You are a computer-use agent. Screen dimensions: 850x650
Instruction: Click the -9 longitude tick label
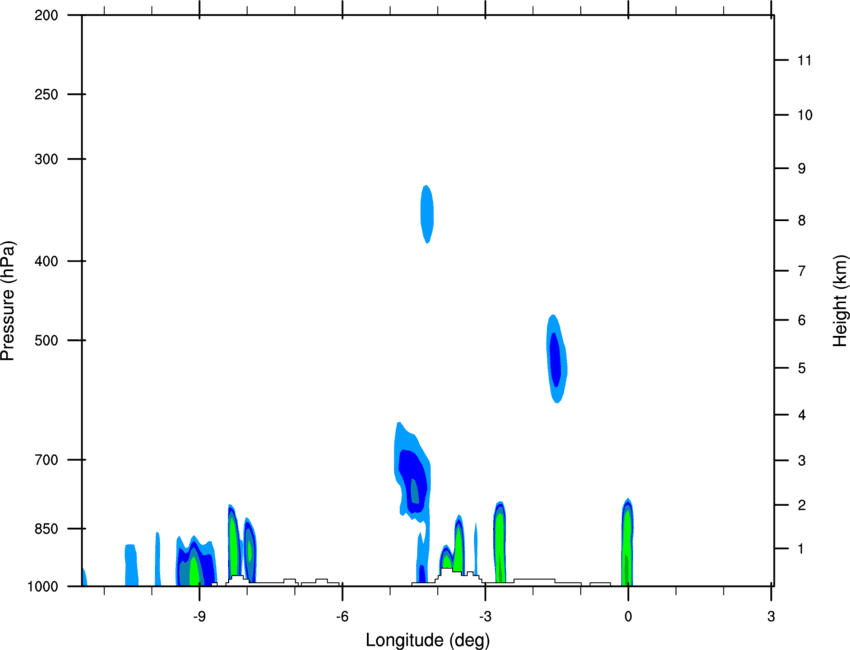pos(199,617)
